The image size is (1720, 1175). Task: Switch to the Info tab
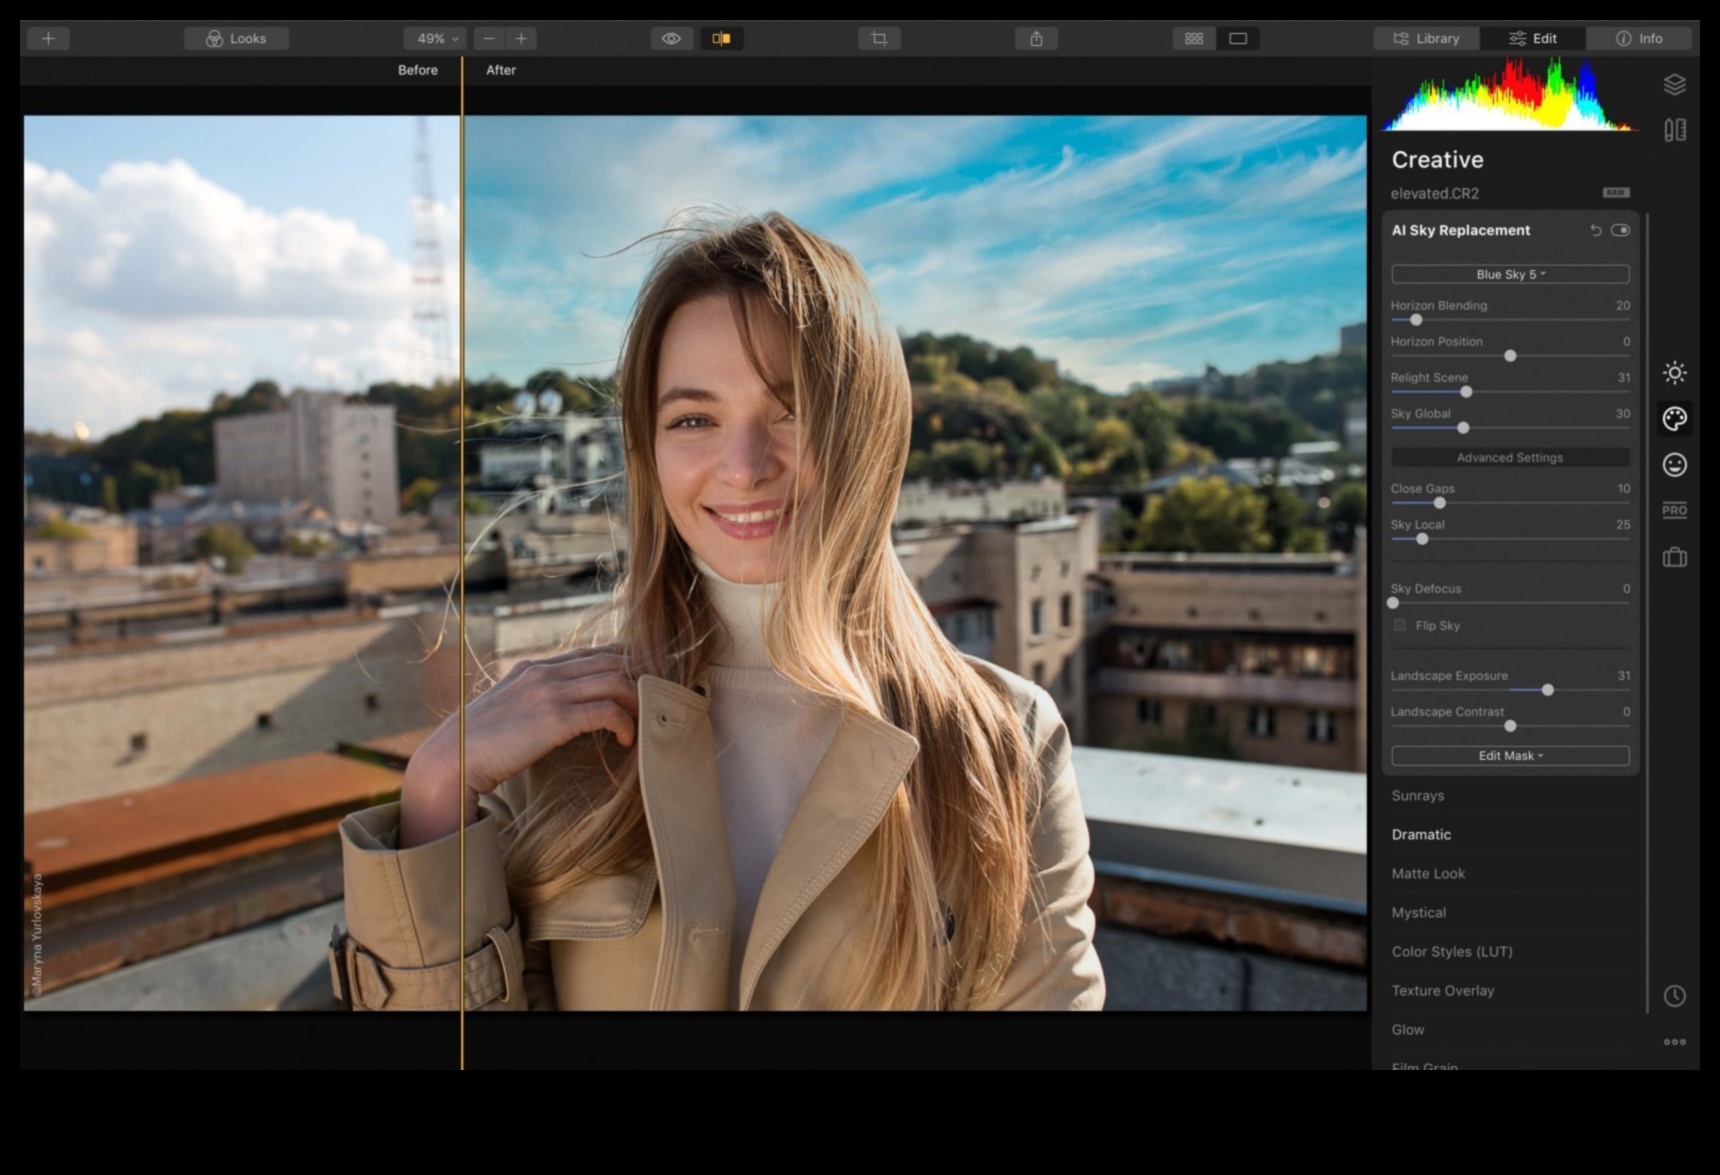point(1639,39)
